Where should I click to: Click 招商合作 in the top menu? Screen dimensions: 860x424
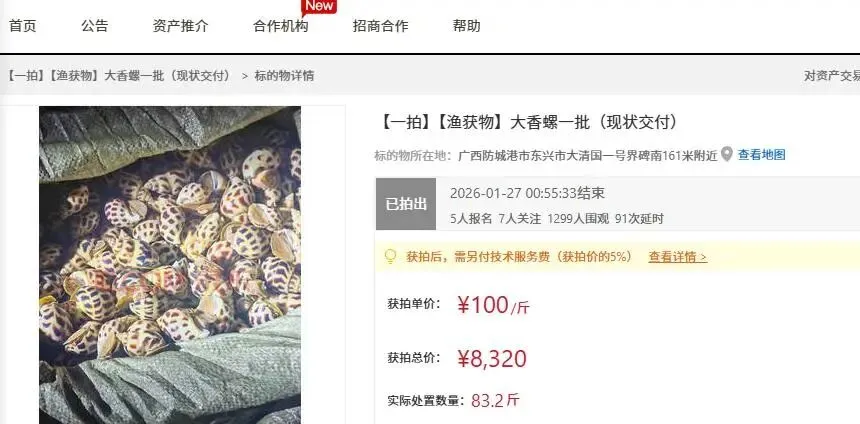[x=381, y=26]
